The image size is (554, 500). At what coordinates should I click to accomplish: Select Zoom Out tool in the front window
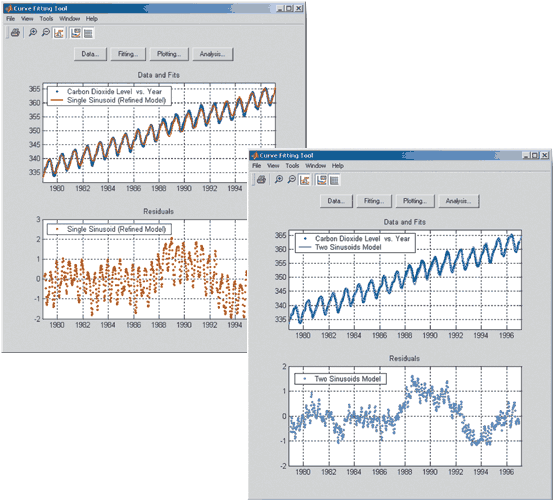pyautogui.click(x=292, y=180)
